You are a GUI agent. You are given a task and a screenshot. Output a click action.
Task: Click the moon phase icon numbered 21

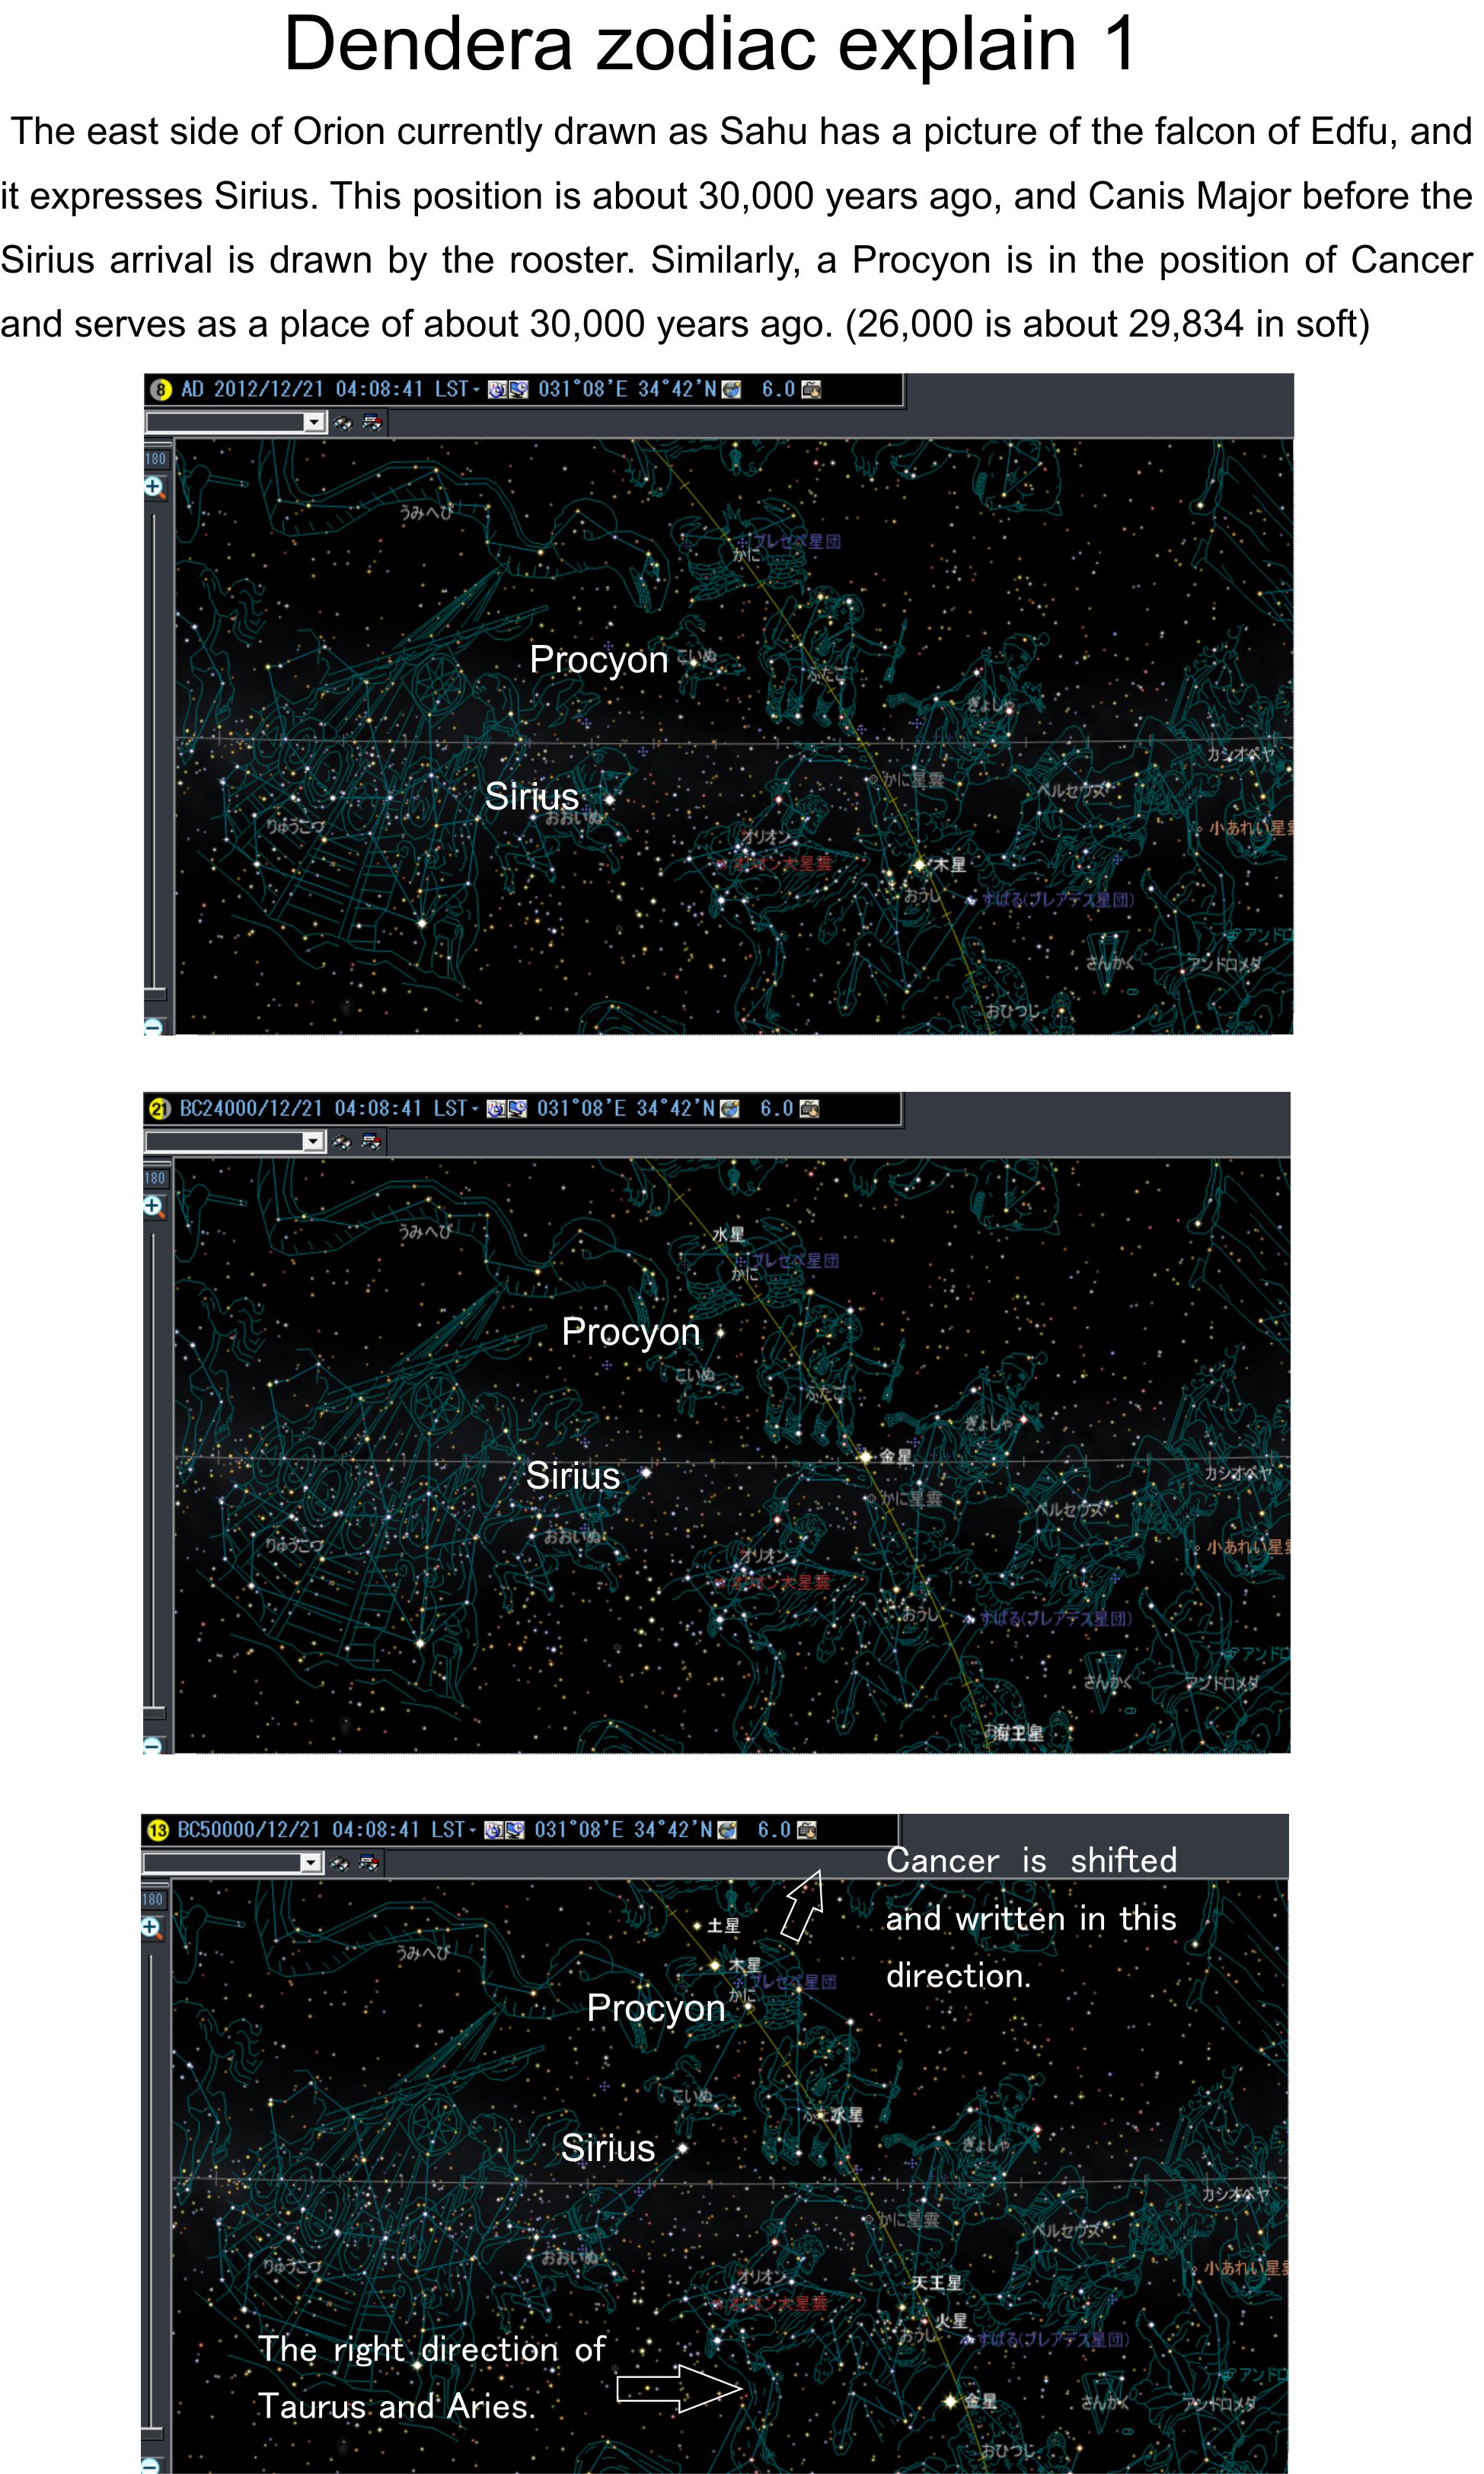[x=160, y=1108]
